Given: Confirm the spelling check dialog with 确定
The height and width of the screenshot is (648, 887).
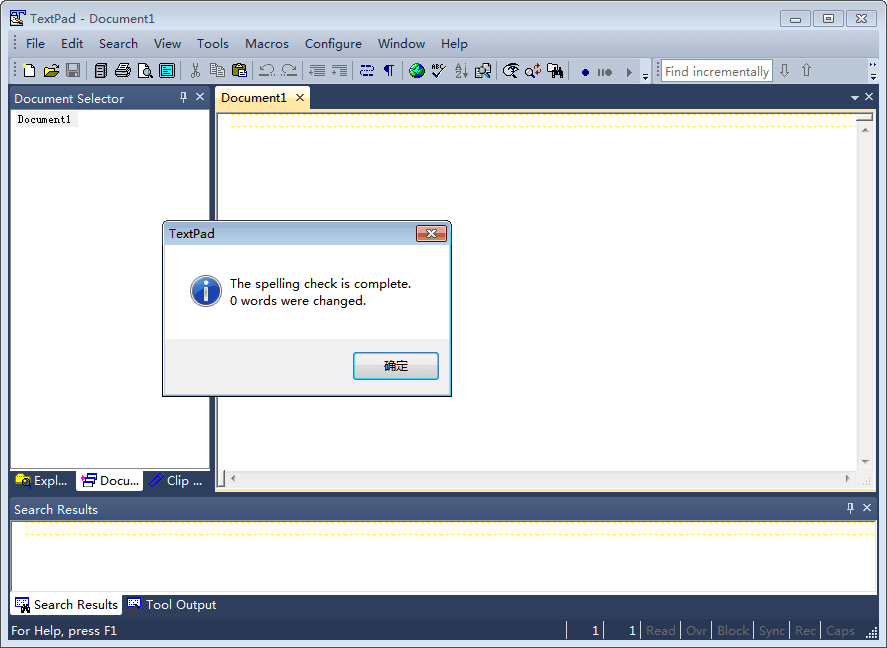Looking at the screenshot, I should click(x=396, y=366).
